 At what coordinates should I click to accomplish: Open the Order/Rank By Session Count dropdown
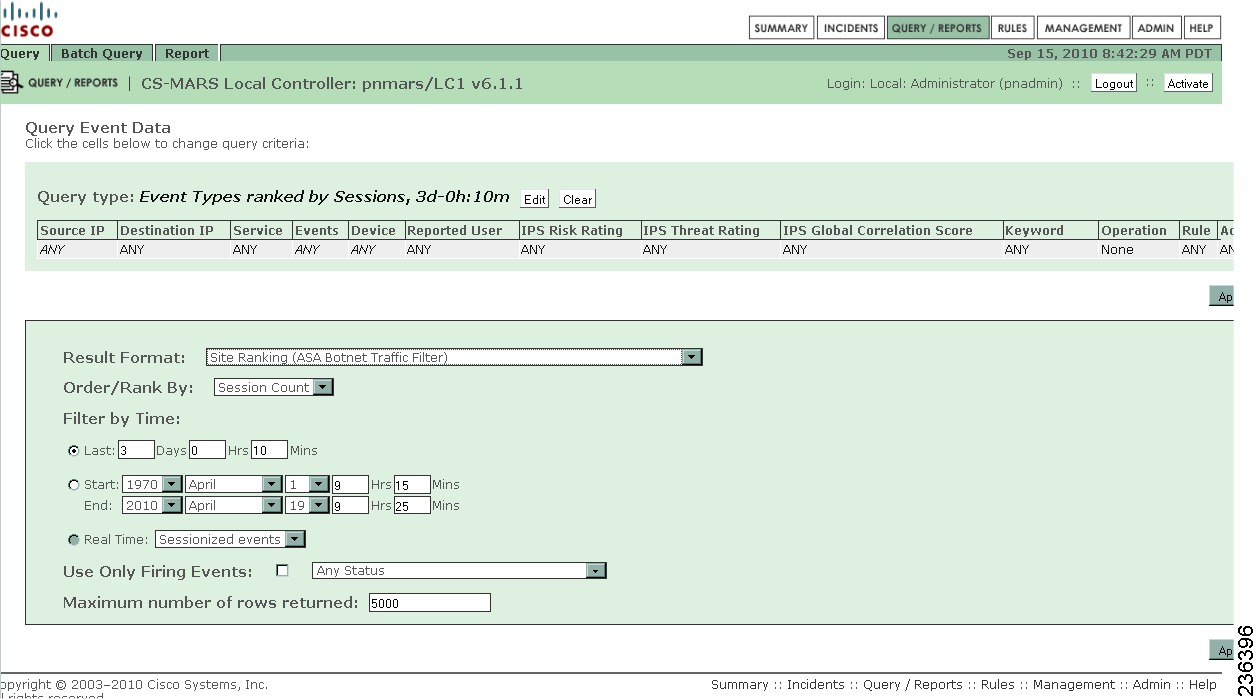pos(273,387)
